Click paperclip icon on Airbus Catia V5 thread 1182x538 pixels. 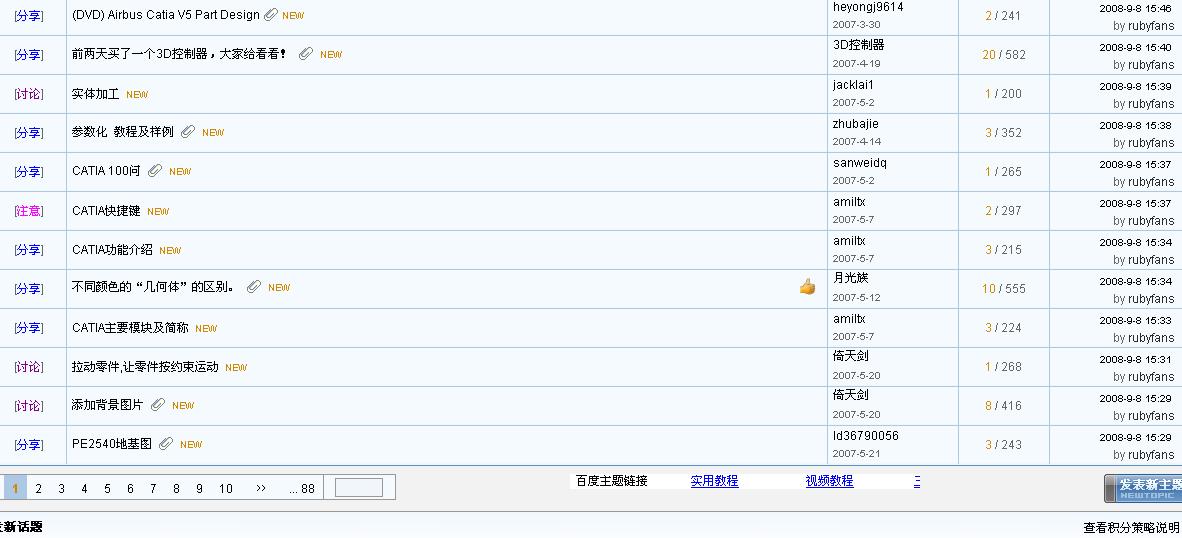click(x=271, y=14)
